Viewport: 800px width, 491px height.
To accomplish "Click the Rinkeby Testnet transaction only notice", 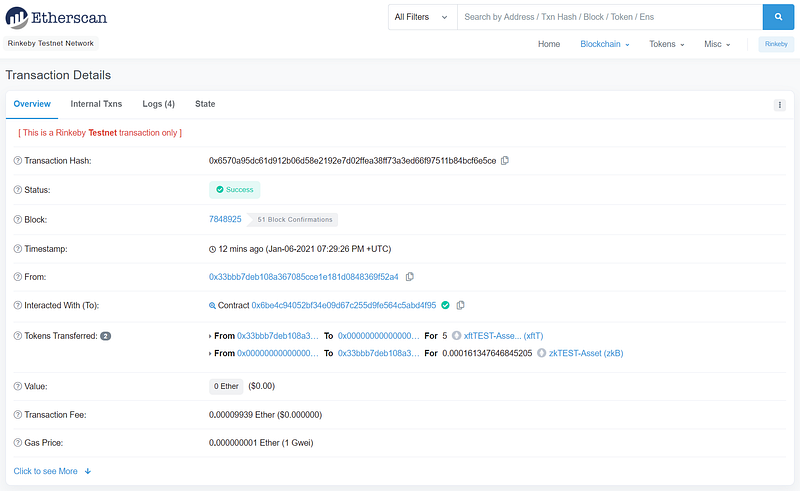I will pos(100,133).
